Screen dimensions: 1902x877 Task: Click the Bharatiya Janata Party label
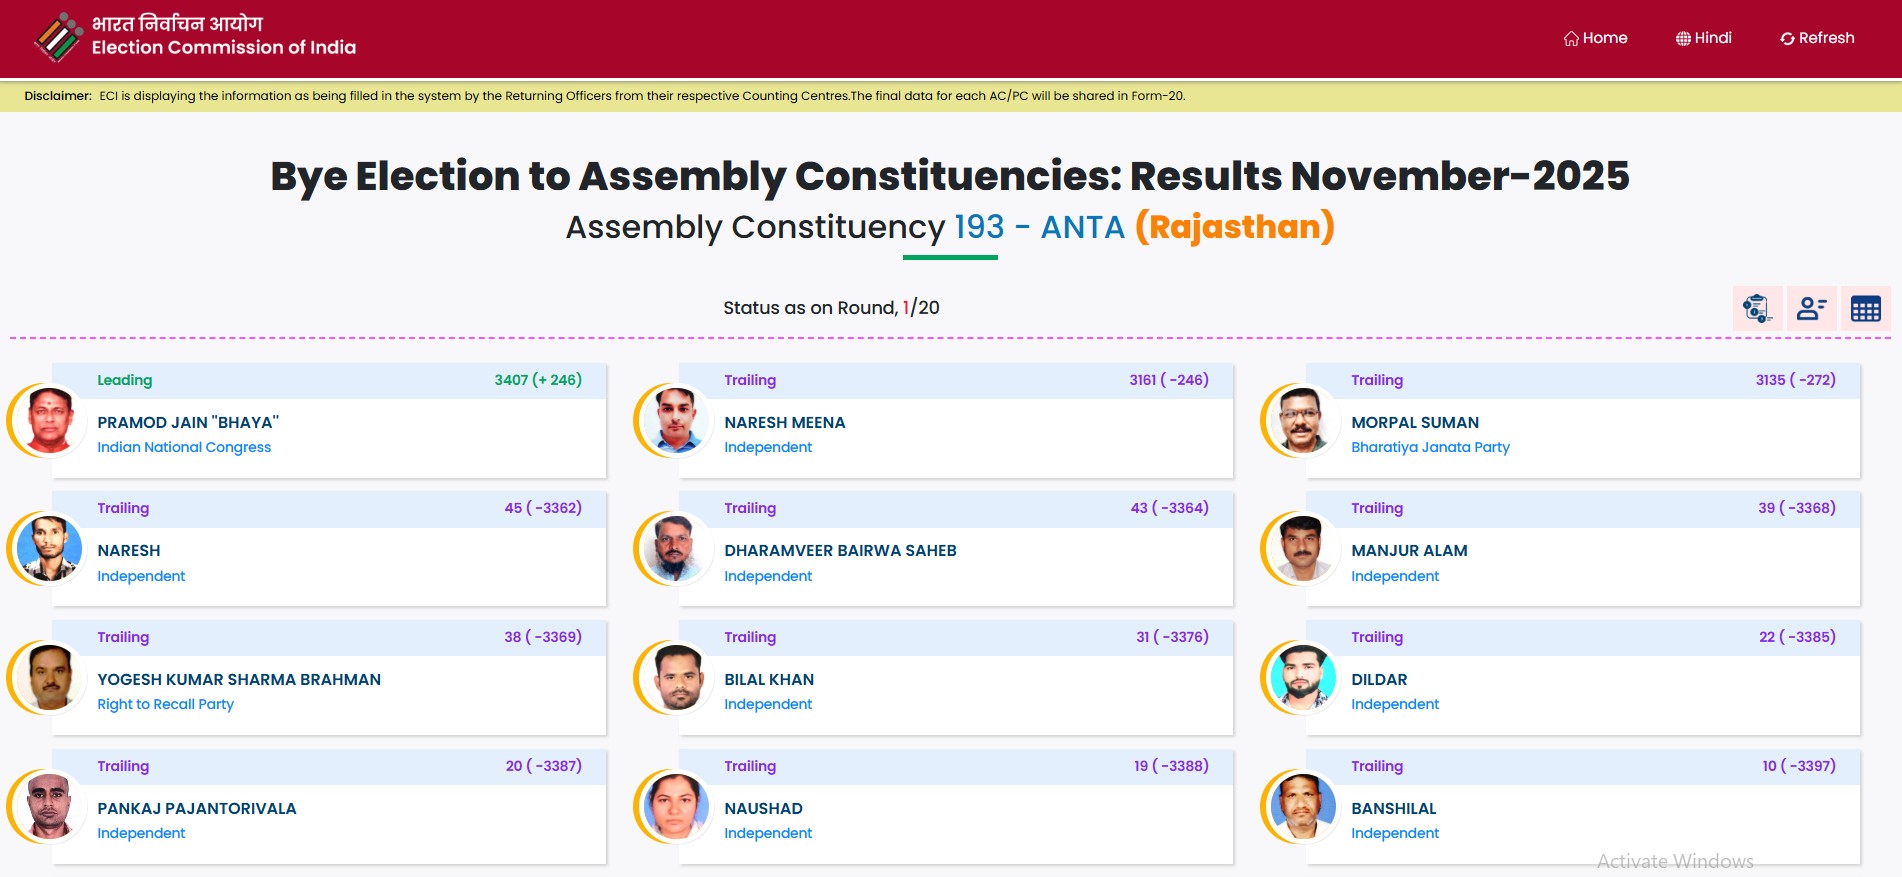[x=1430, y=447]
